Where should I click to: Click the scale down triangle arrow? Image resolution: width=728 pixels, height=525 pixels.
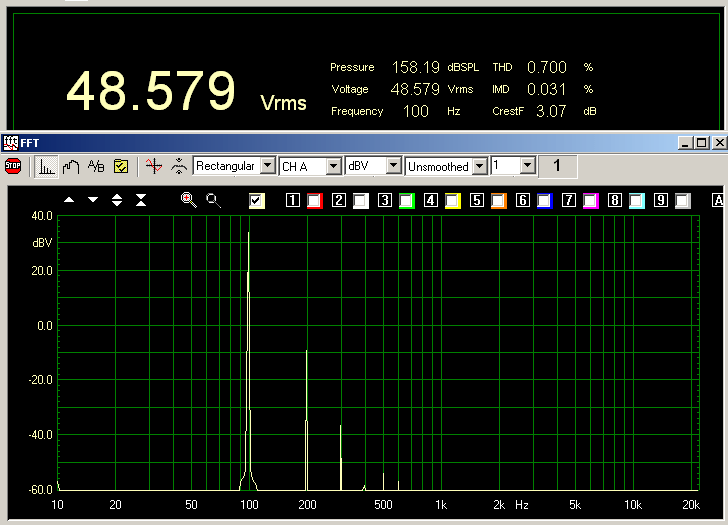click(x=93, y=200)
